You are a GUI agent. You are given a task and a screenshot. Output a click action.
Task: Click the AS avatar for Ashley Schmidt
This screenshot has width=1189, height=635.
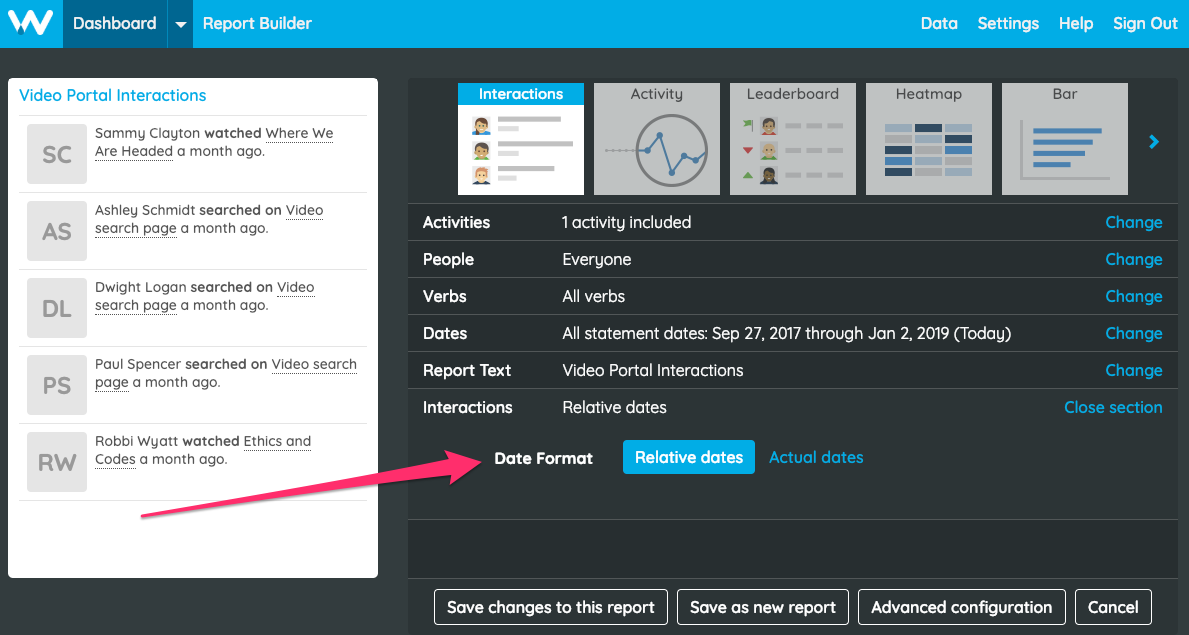click(57, 231)
